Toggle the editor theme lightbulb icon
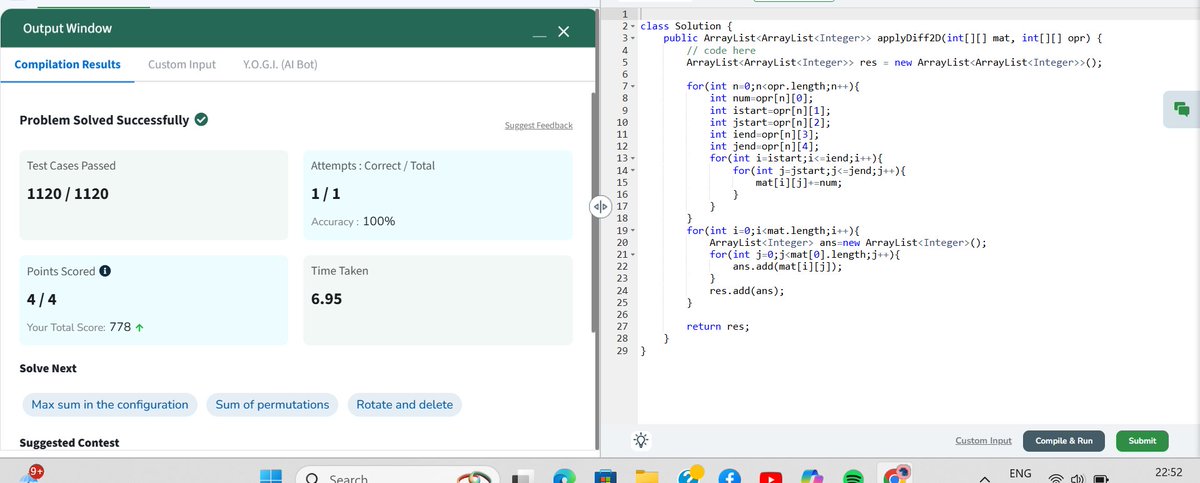The image size is (1200, 483). pyautogui.click(x=640, y=441)
